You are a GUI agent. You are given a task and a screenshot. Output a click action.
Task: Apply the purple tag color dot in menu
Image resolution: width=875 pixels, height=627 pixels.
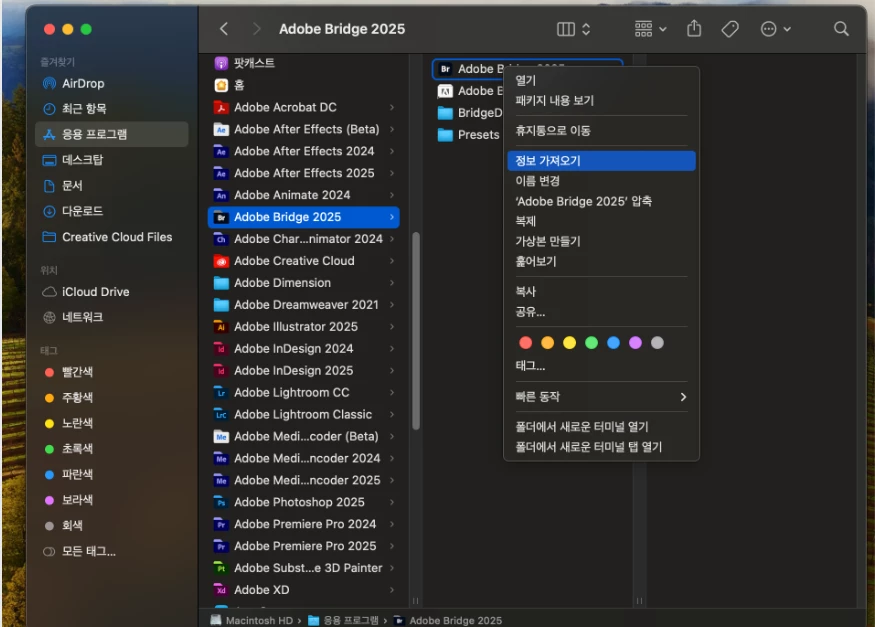point(635,343)
